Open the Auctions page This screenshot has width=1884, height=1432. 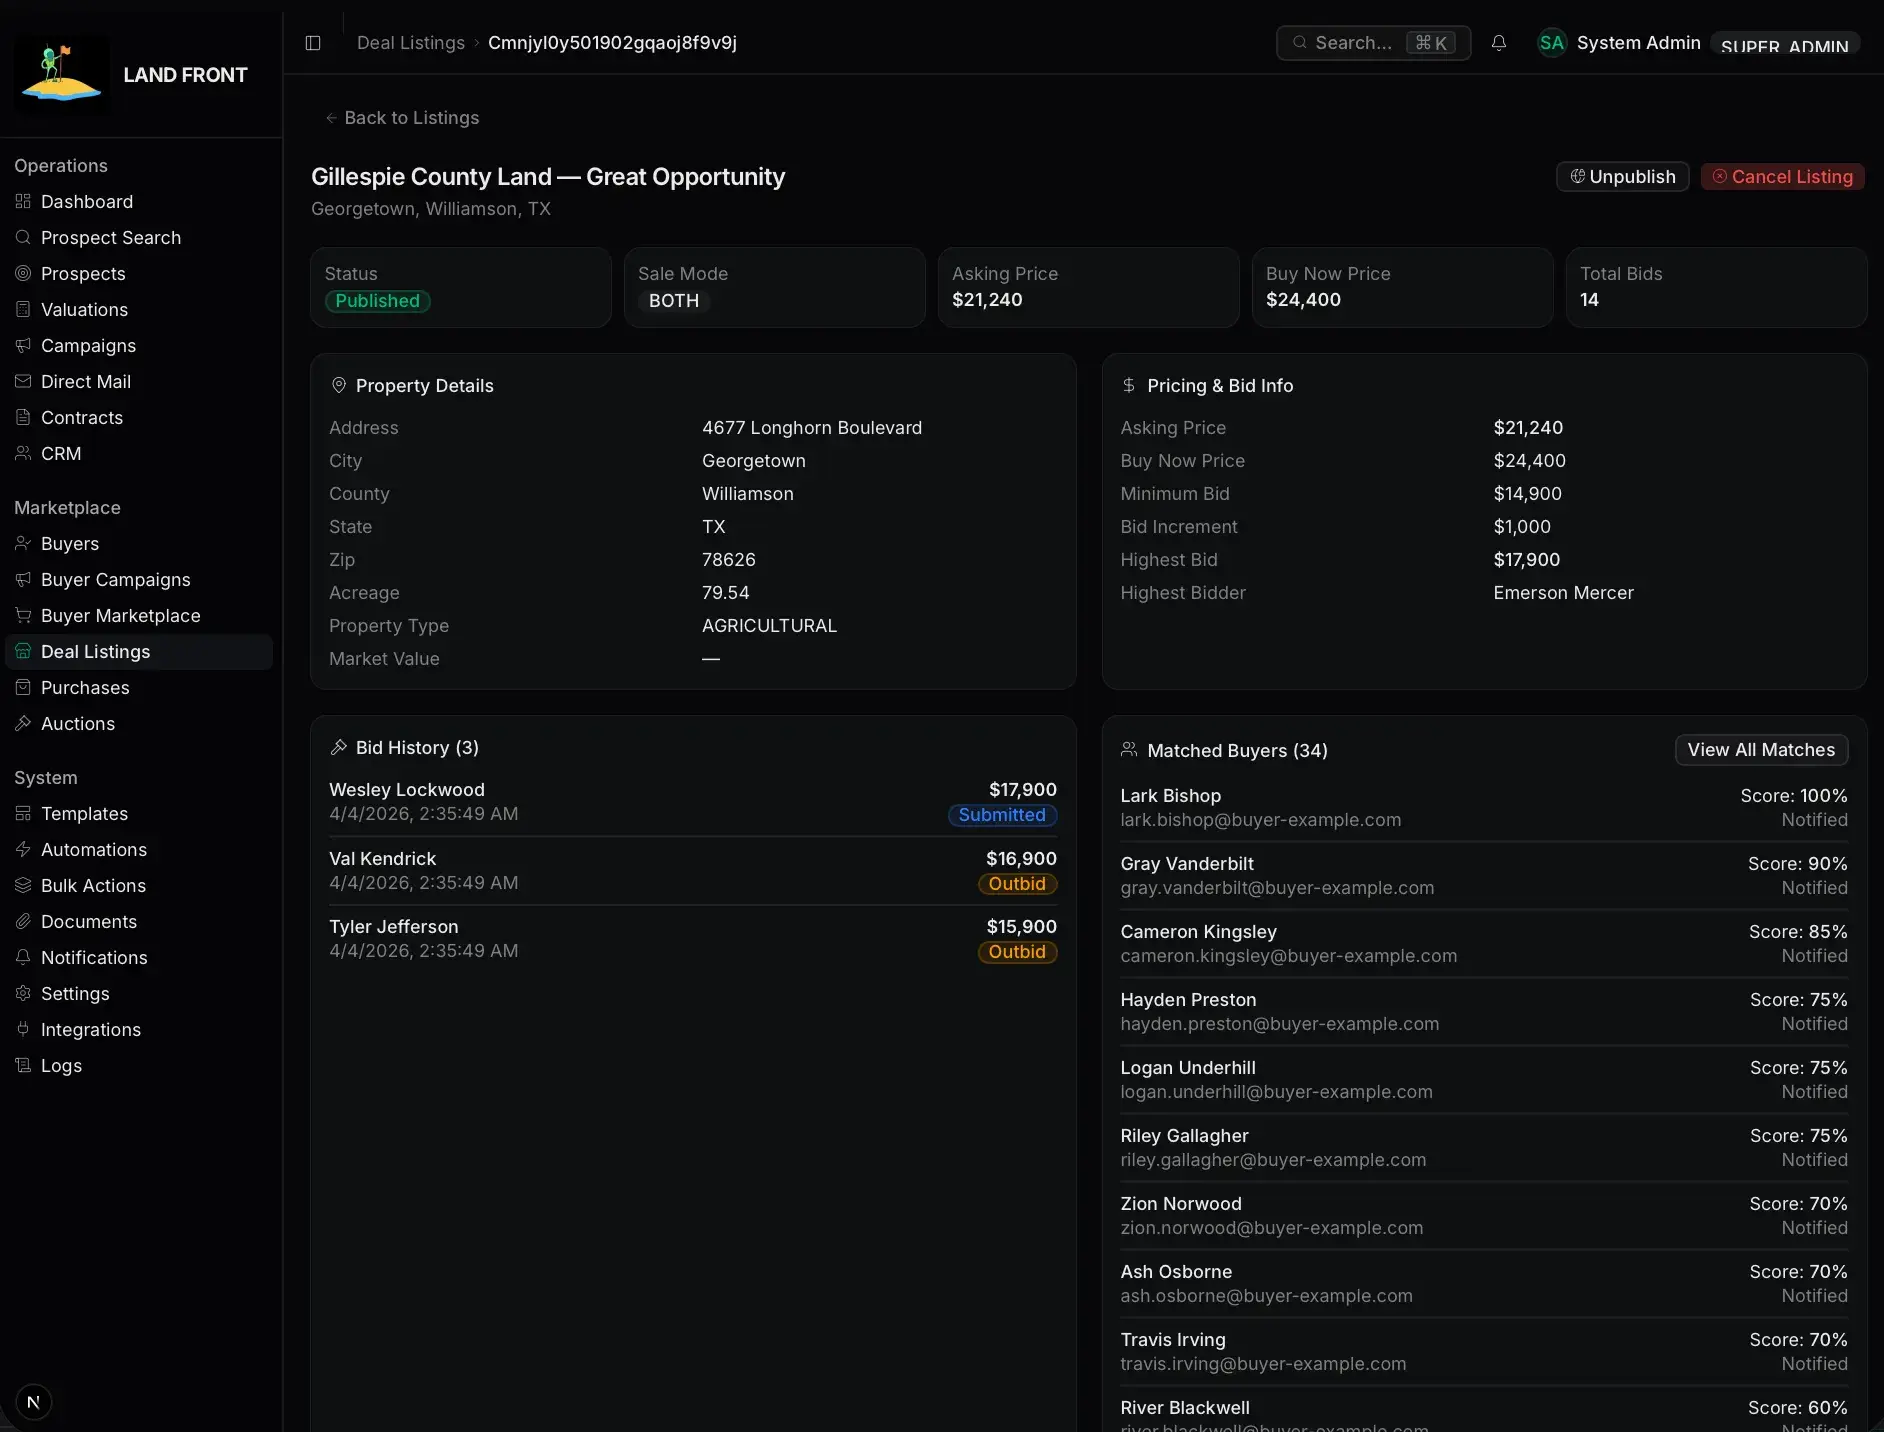click(x=139, y=723)
